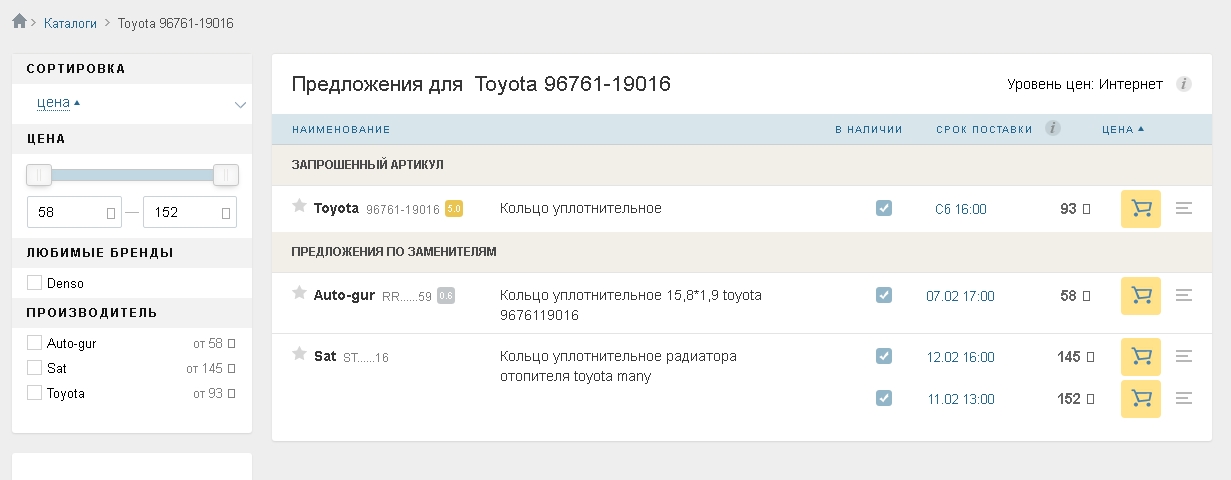Check the Denso favorite brand checkbox
Screen dimensions: 1231x480
tap(35, 283)
